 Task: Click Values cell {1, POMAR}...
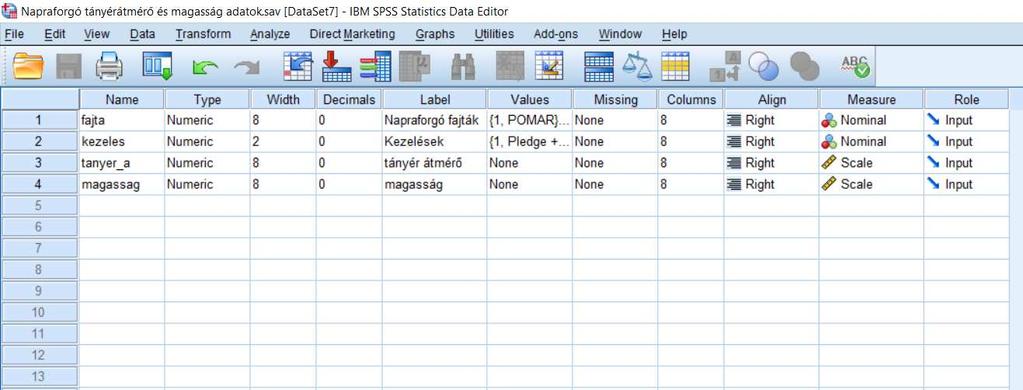pyautogui.click(x=530, y=120)
